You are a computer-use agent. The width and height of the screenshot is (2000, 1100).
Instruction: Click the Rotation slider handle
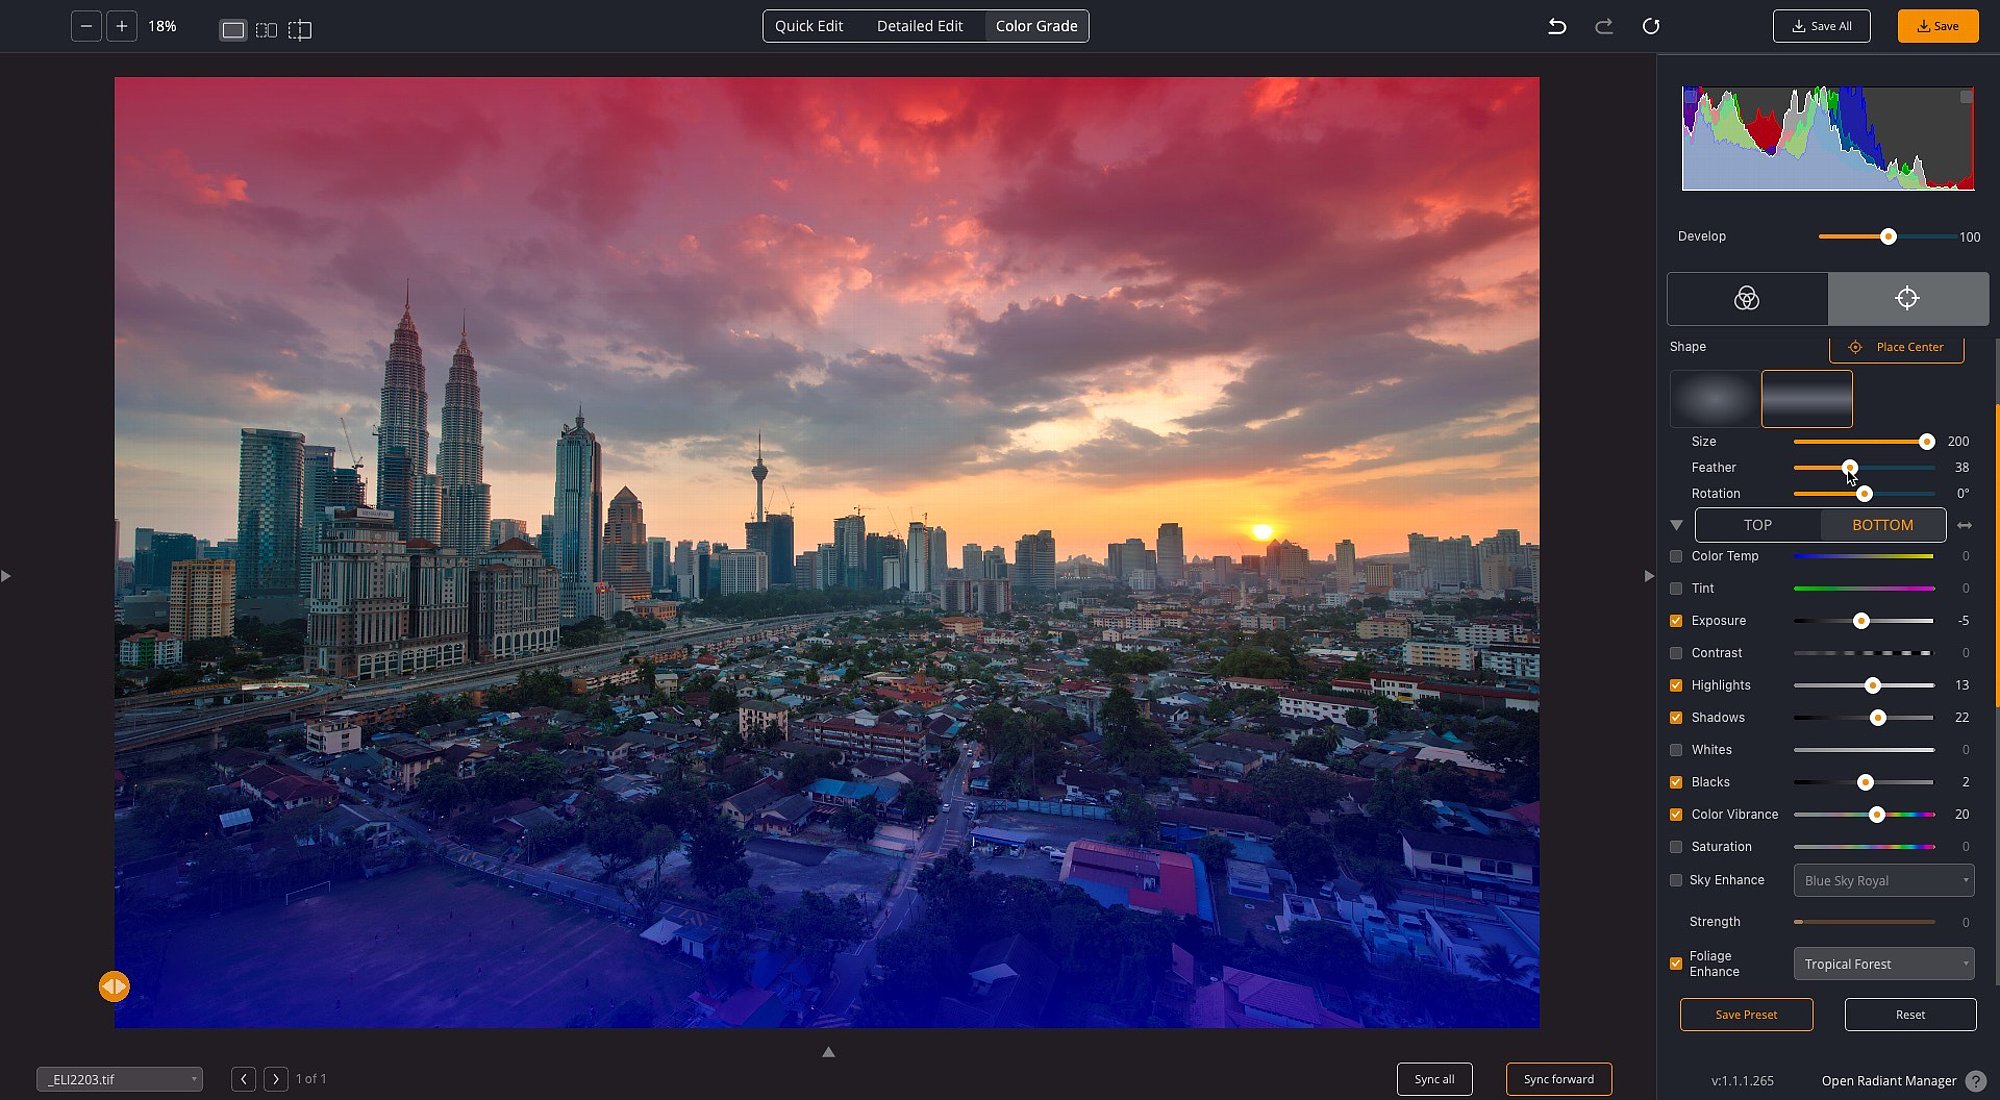tap(1864, 494)
